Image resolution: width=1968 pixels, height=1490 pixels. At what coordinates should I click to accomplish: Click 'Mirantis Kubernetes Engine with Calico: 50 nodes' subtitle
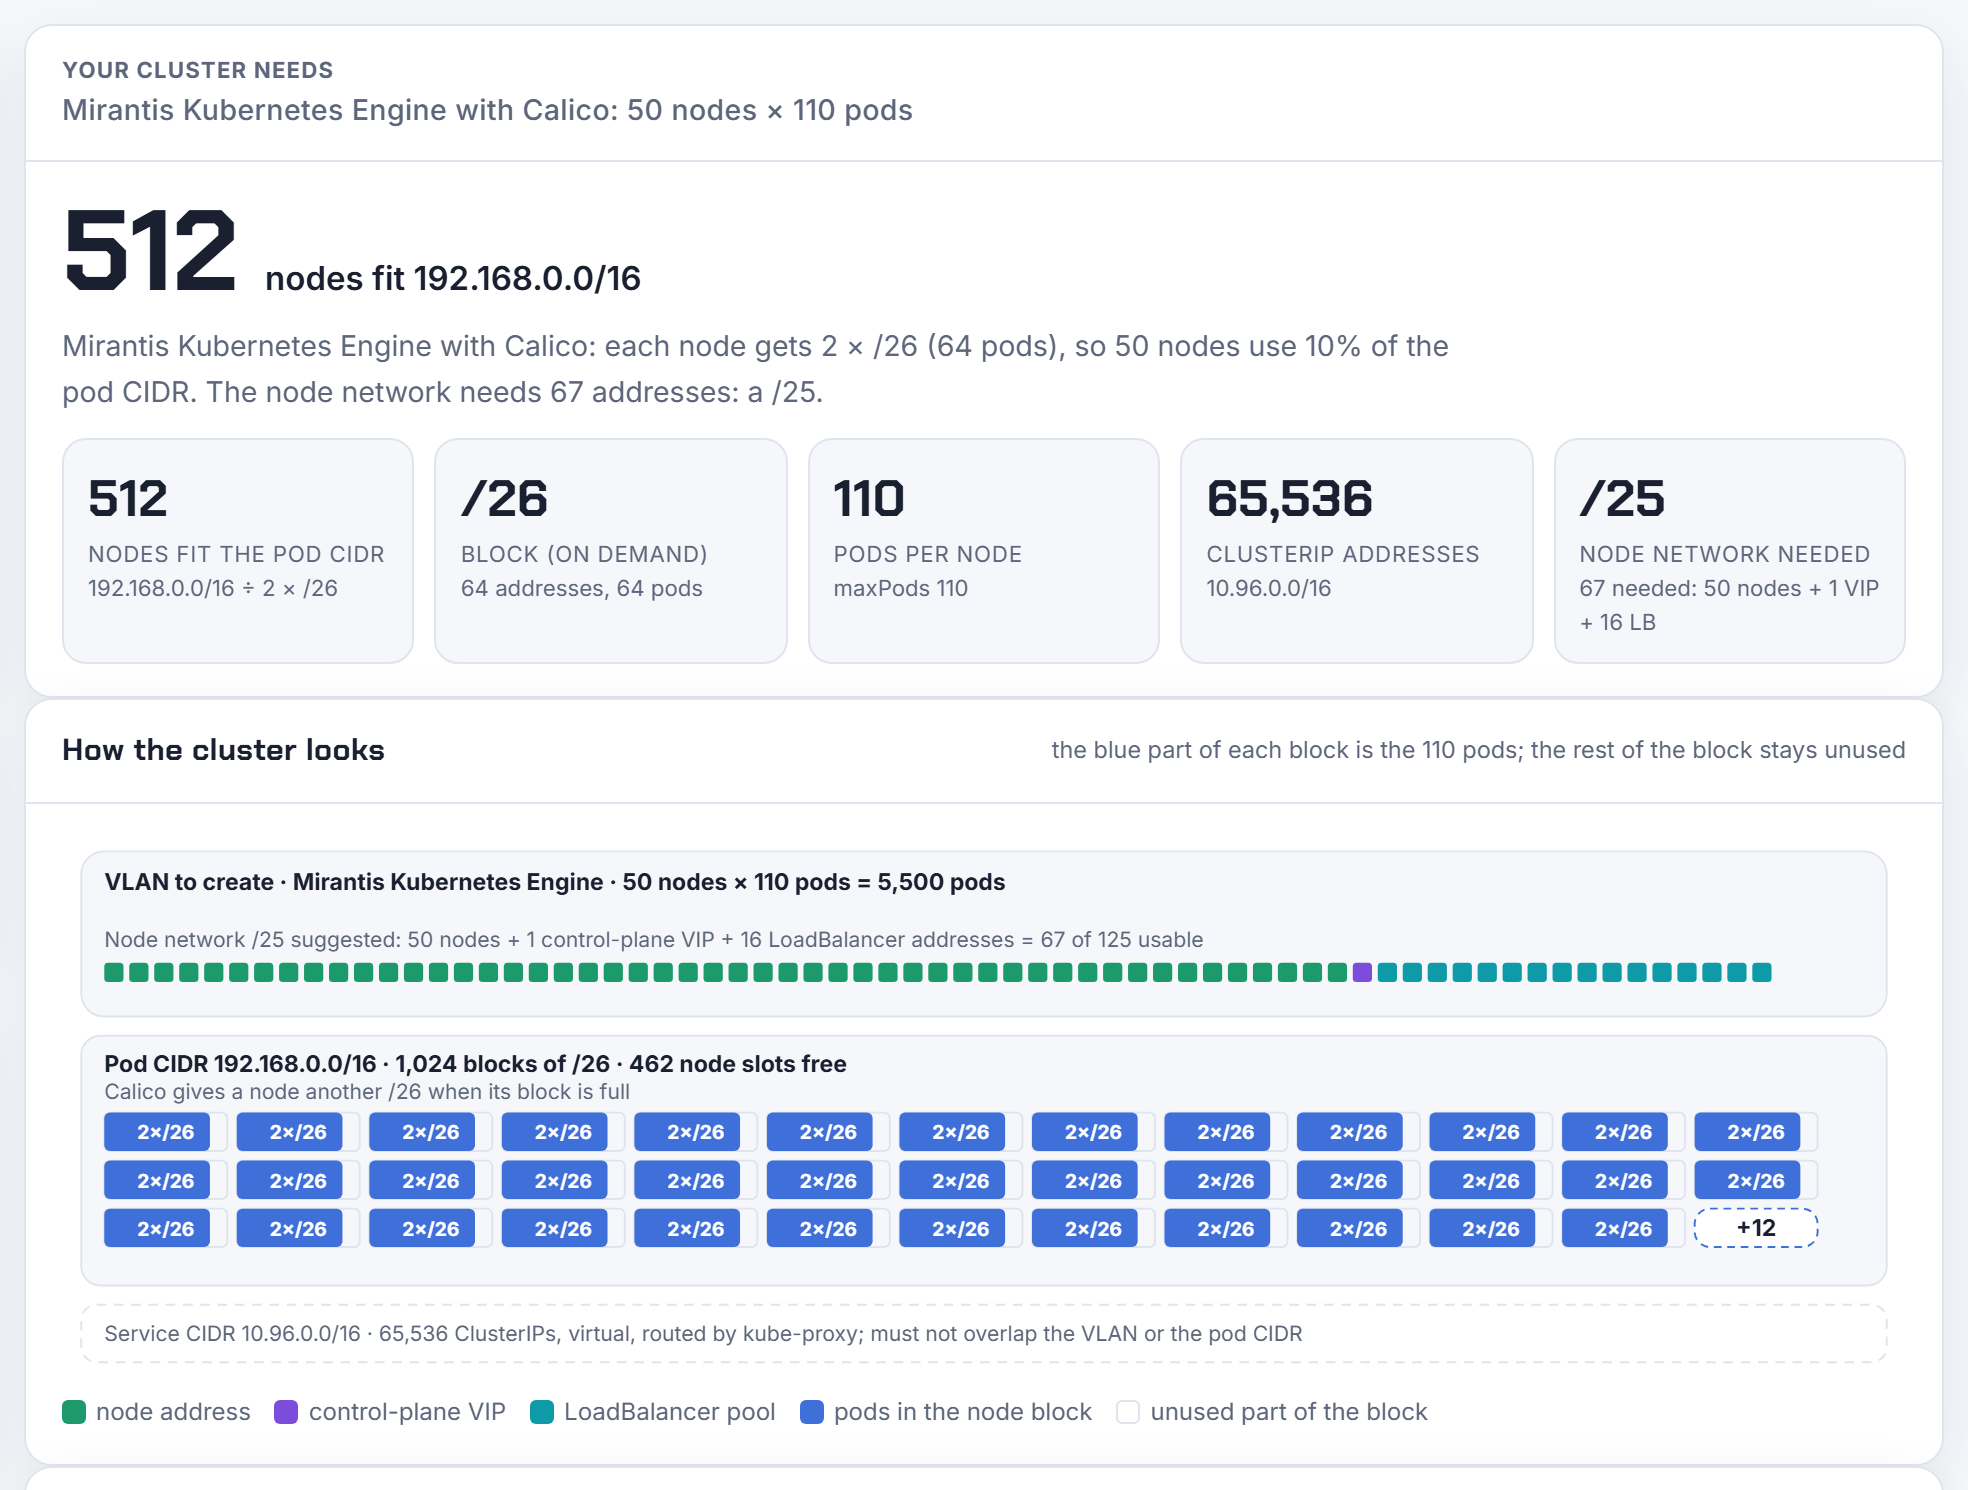487,110
